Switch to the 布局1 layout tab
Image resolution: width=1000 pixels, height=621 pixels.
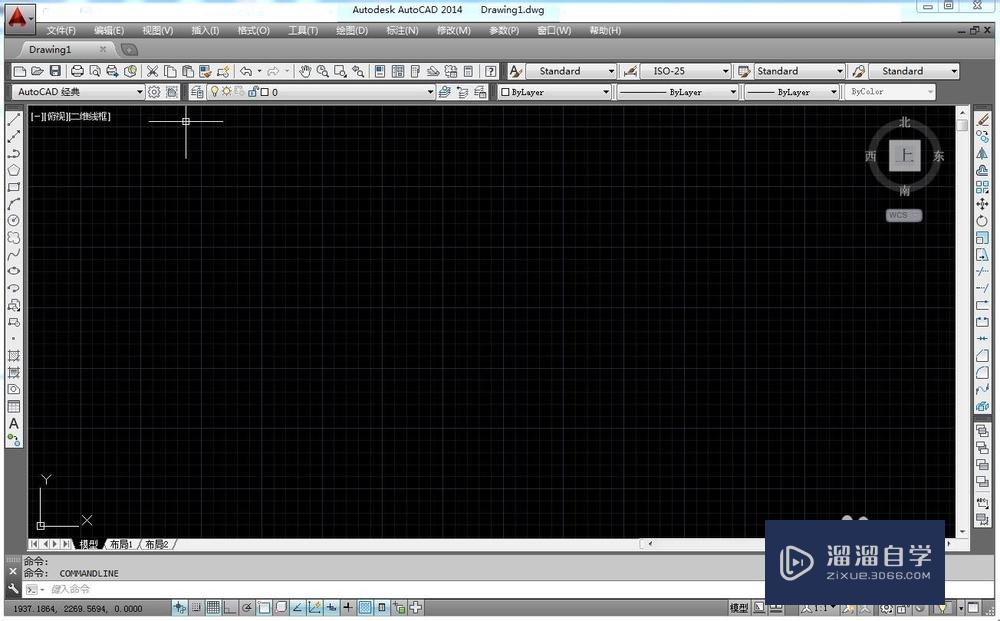(x=122, y=544)
